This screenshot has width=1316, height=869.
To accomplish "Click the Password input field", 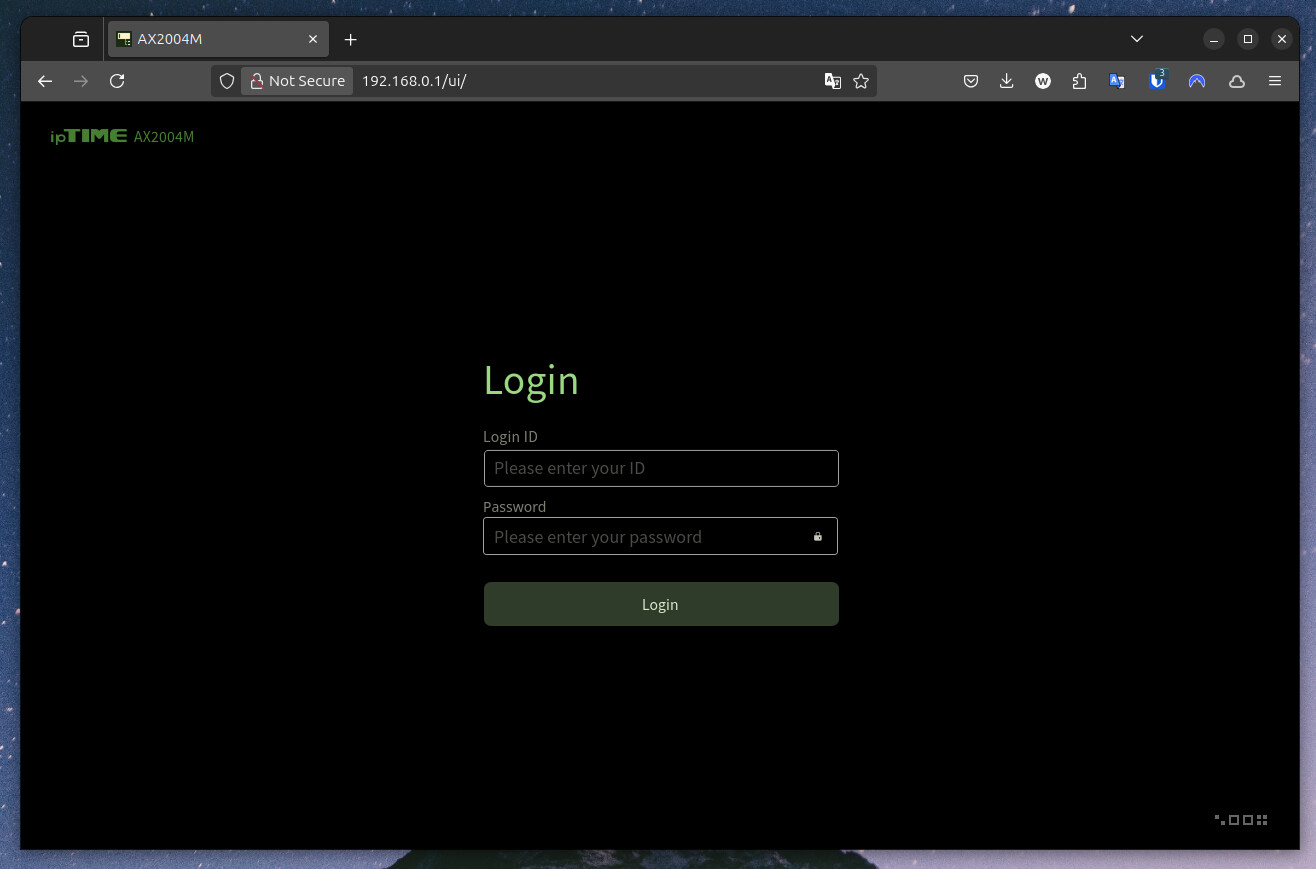I will (661, 536).
